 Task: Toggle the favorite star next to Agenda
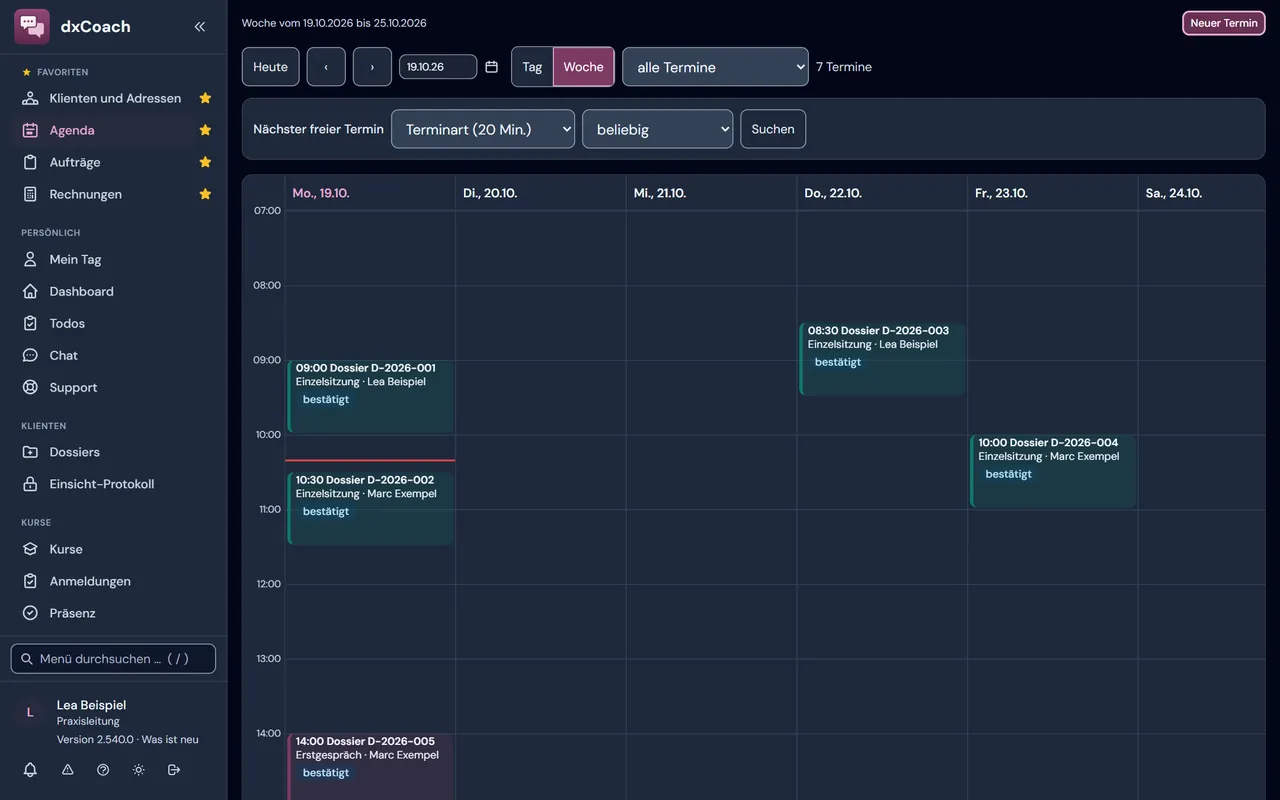tap(205, 130)
